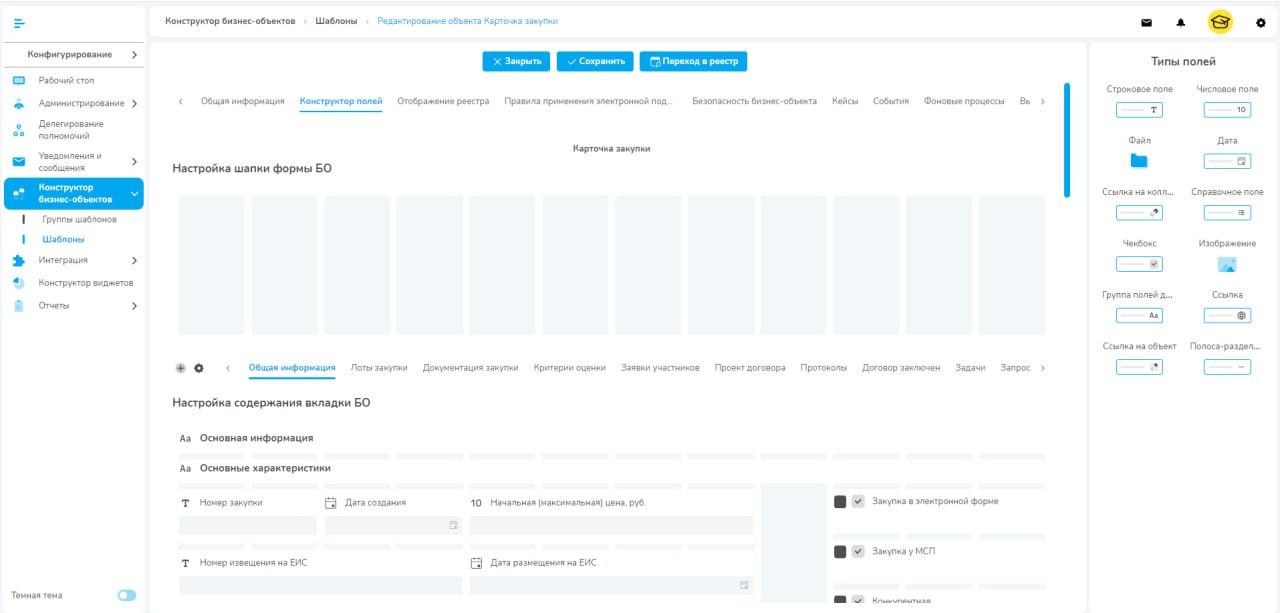Pick the Изображение field type icon
1280x613 pixels.
[x=1227, y=264]
